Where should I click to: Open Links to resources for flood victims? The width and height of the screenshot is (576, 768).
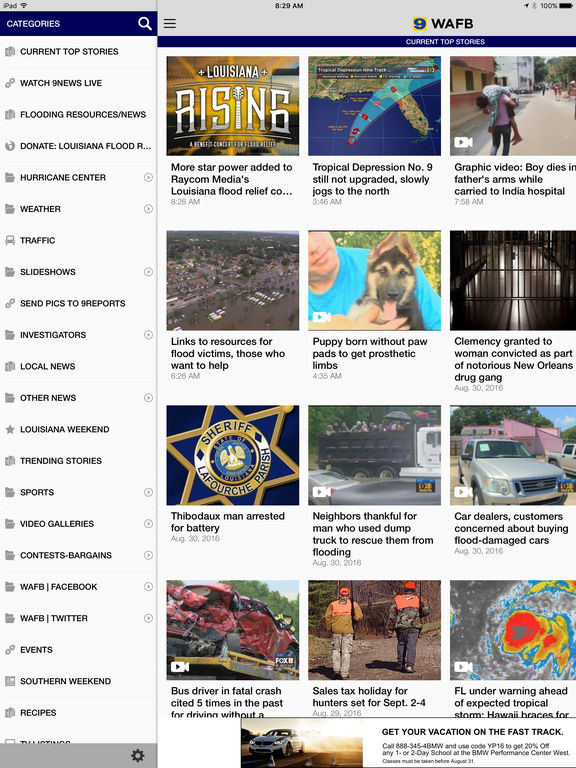click(228, 354)
